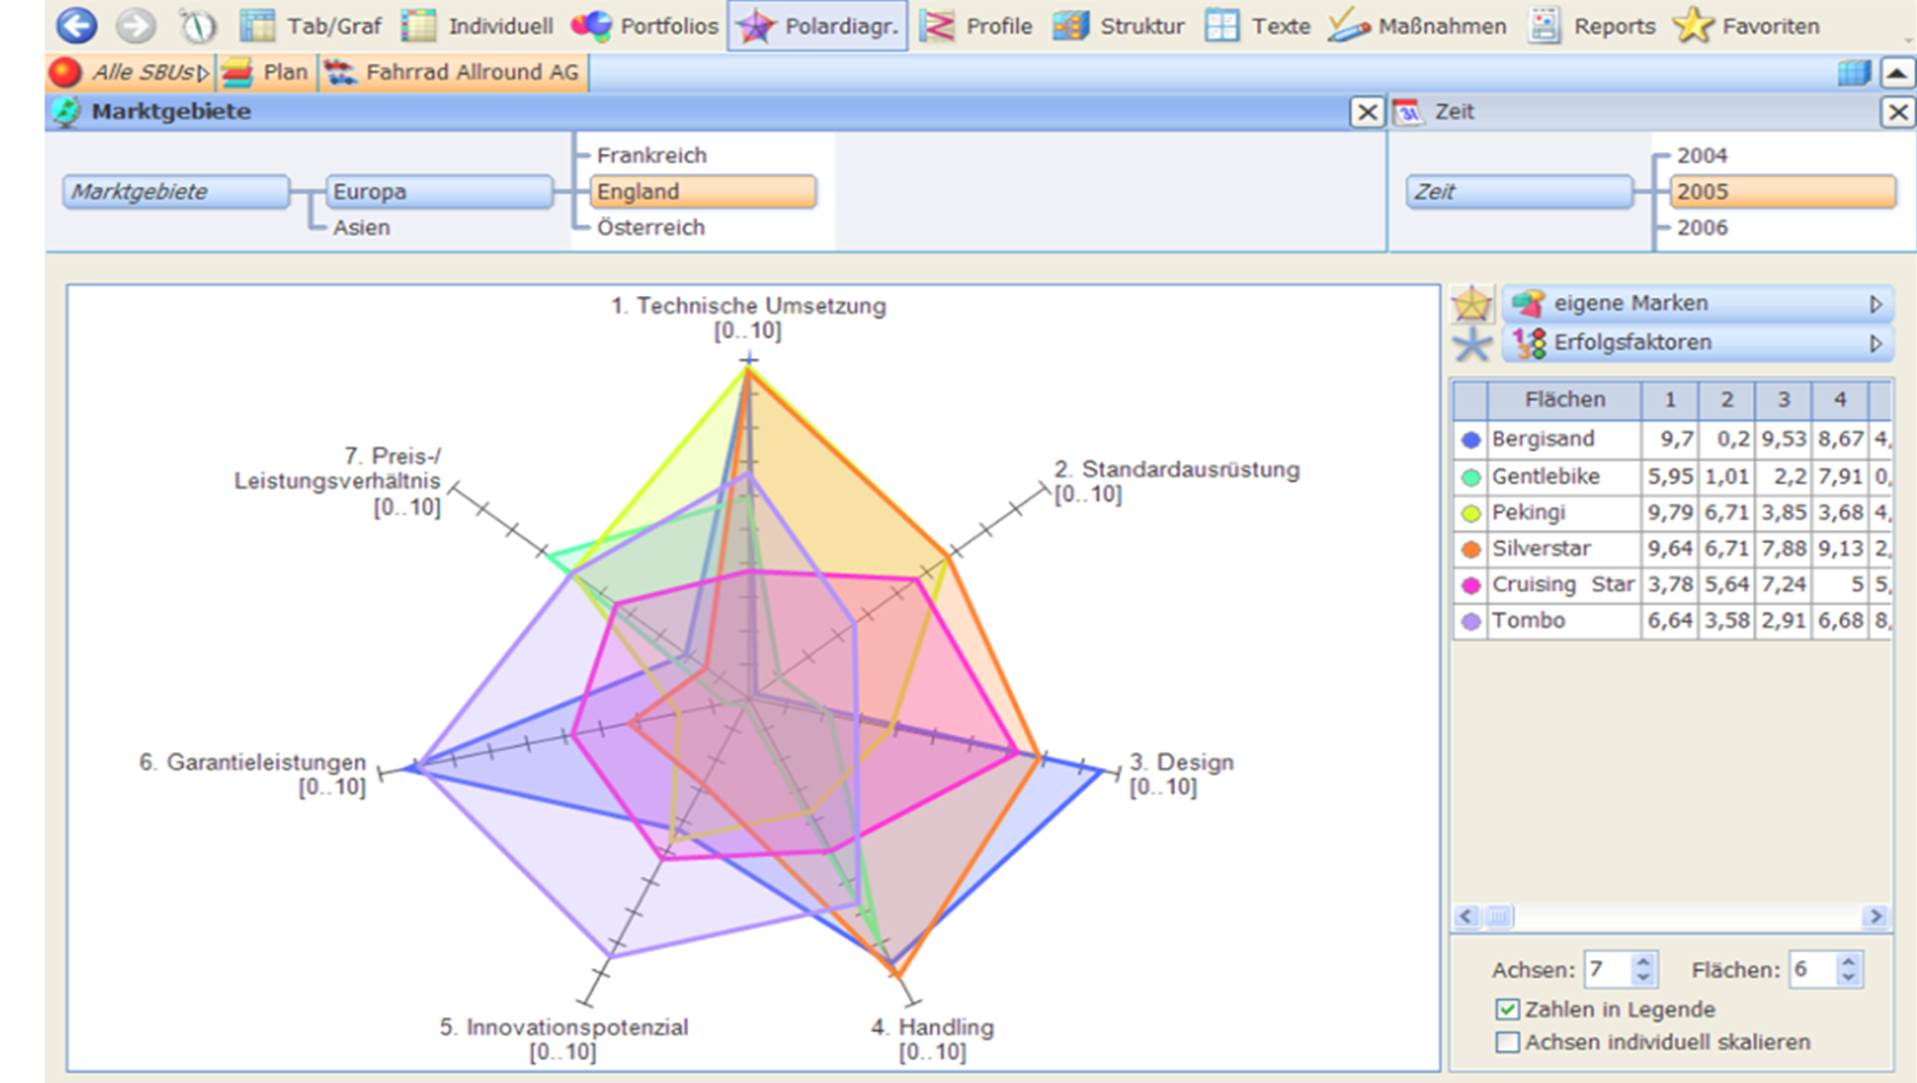Select the Marktgebiete root node
Image resolution: width=1917 pixels, height=1083 pixels.
click(176, 191)
